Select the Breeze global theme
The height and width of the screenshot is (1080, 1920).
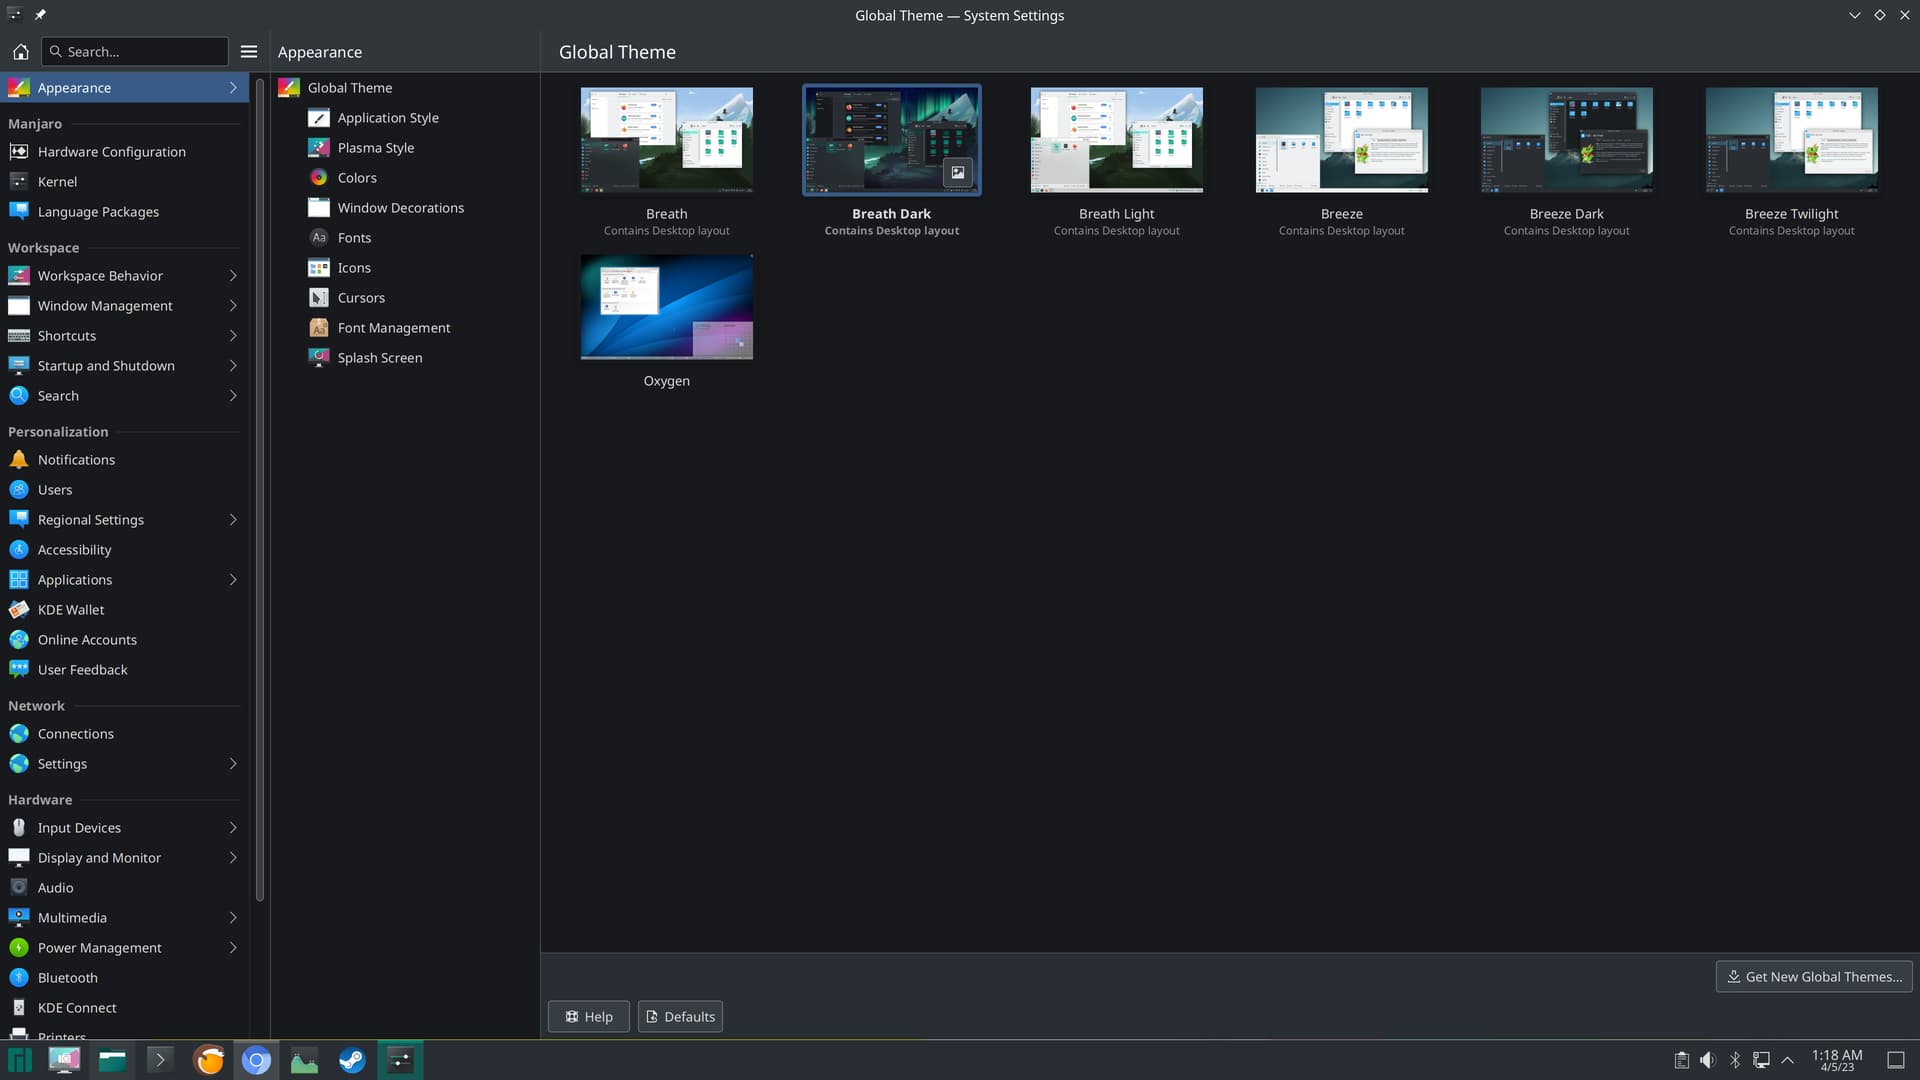(x=1342, y=140)
